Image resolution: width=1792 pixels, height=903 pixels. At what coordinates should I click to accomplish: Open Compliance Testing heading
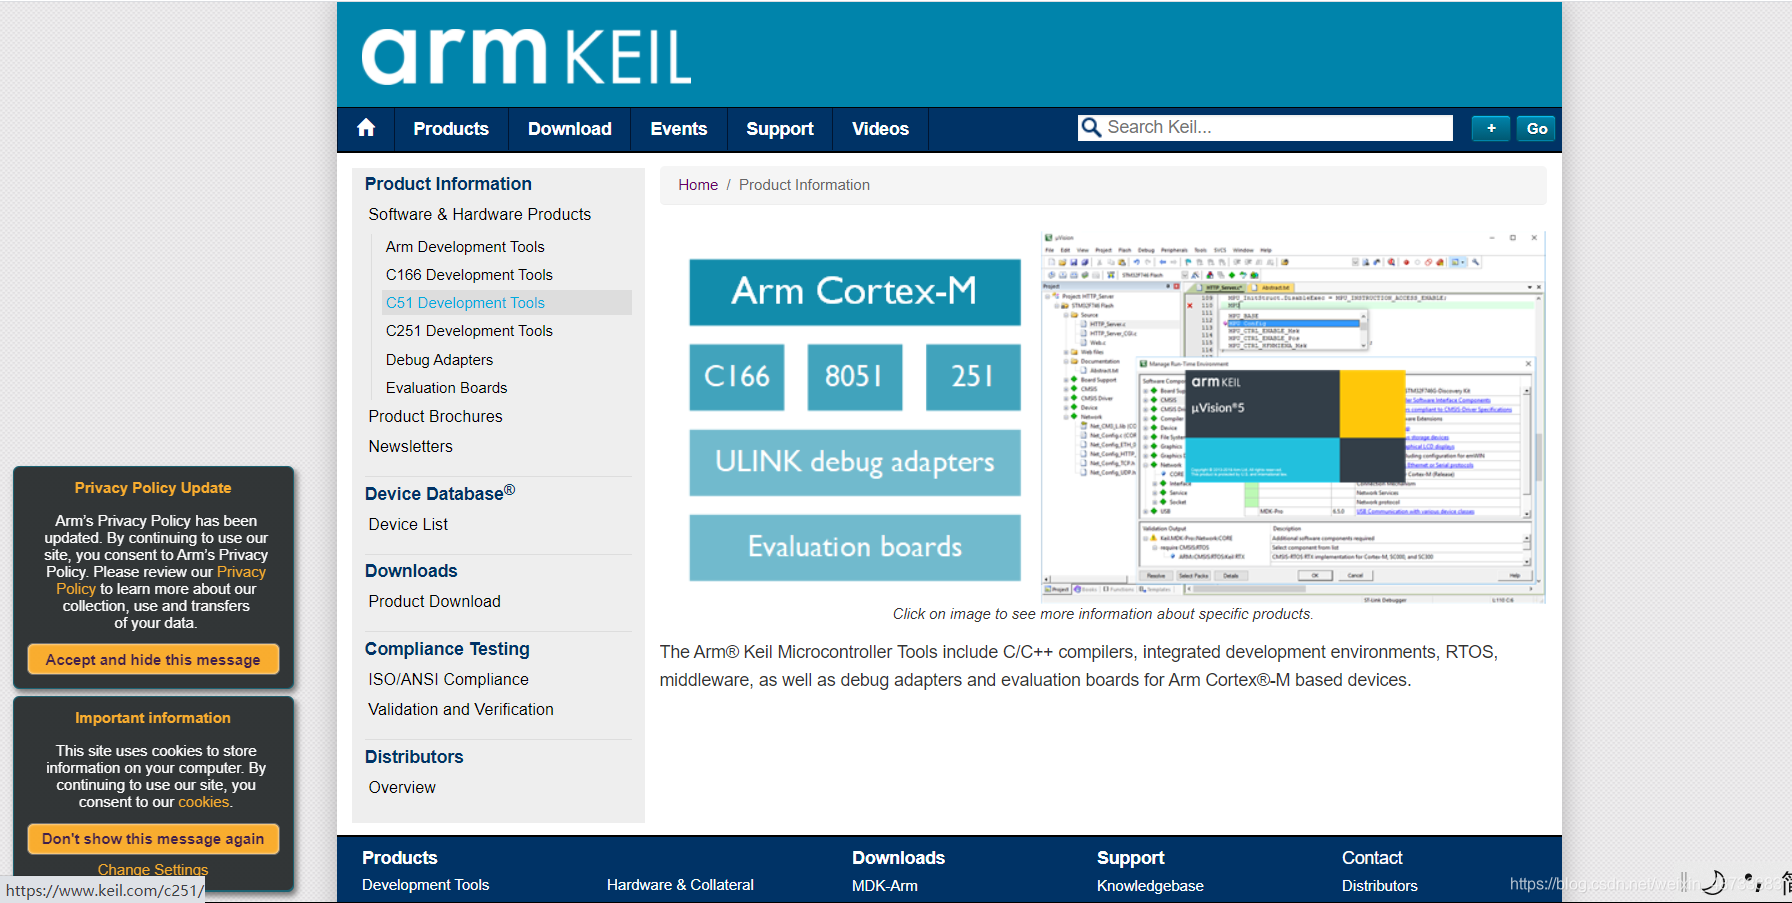(447, 649)
